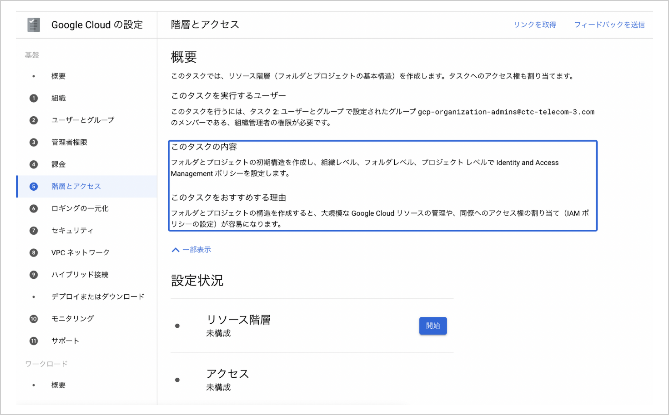
Task: Click the blue step 5 icon beside 階層とアクセス
Action: pyautogui.click(x=34, y=186)
